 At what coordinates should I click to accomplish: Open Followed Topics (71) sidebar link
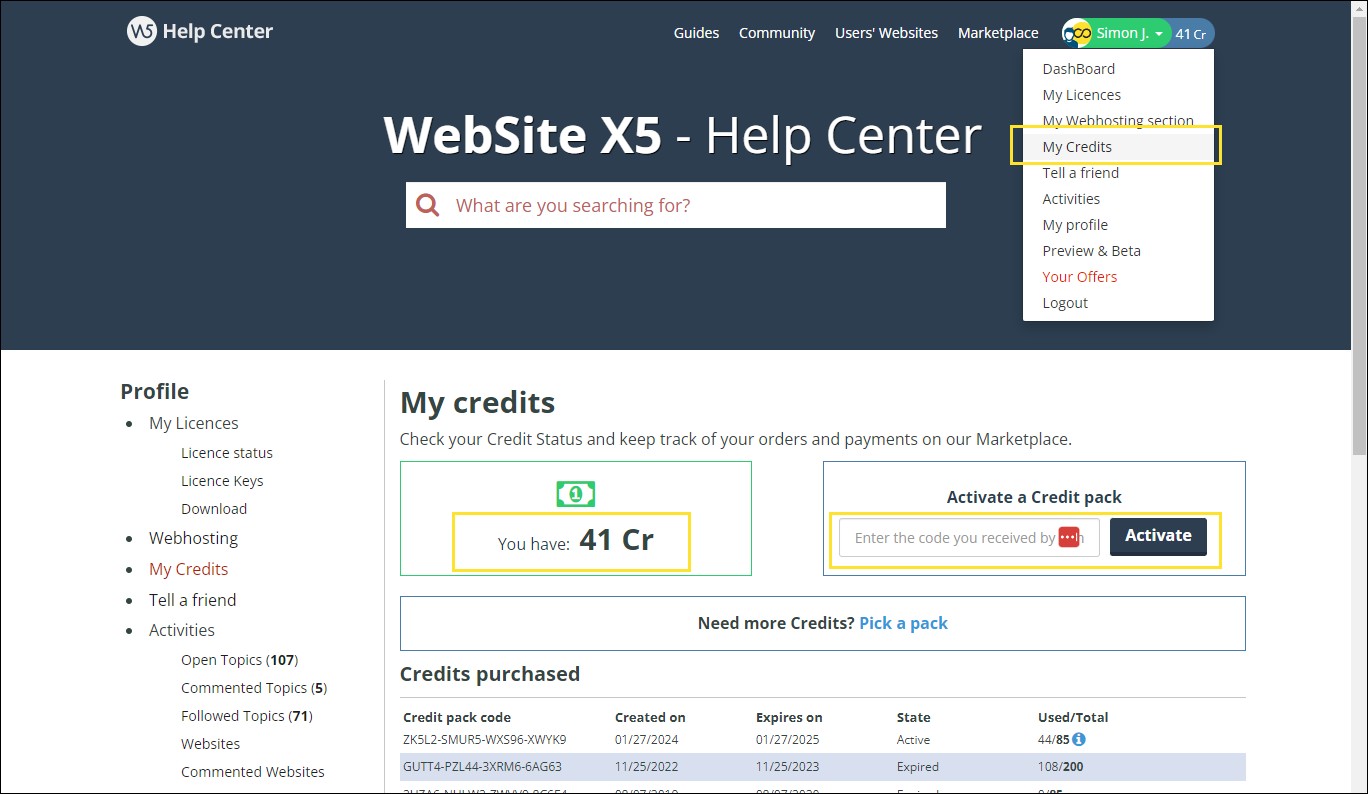pos(247,716)
